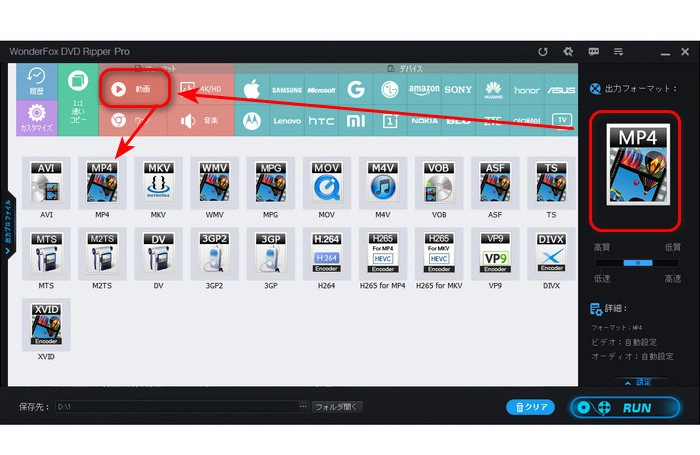The image size is (700, 455).
Task: Open the カスタマイズ customize tab
Action: tap(37, 118)
